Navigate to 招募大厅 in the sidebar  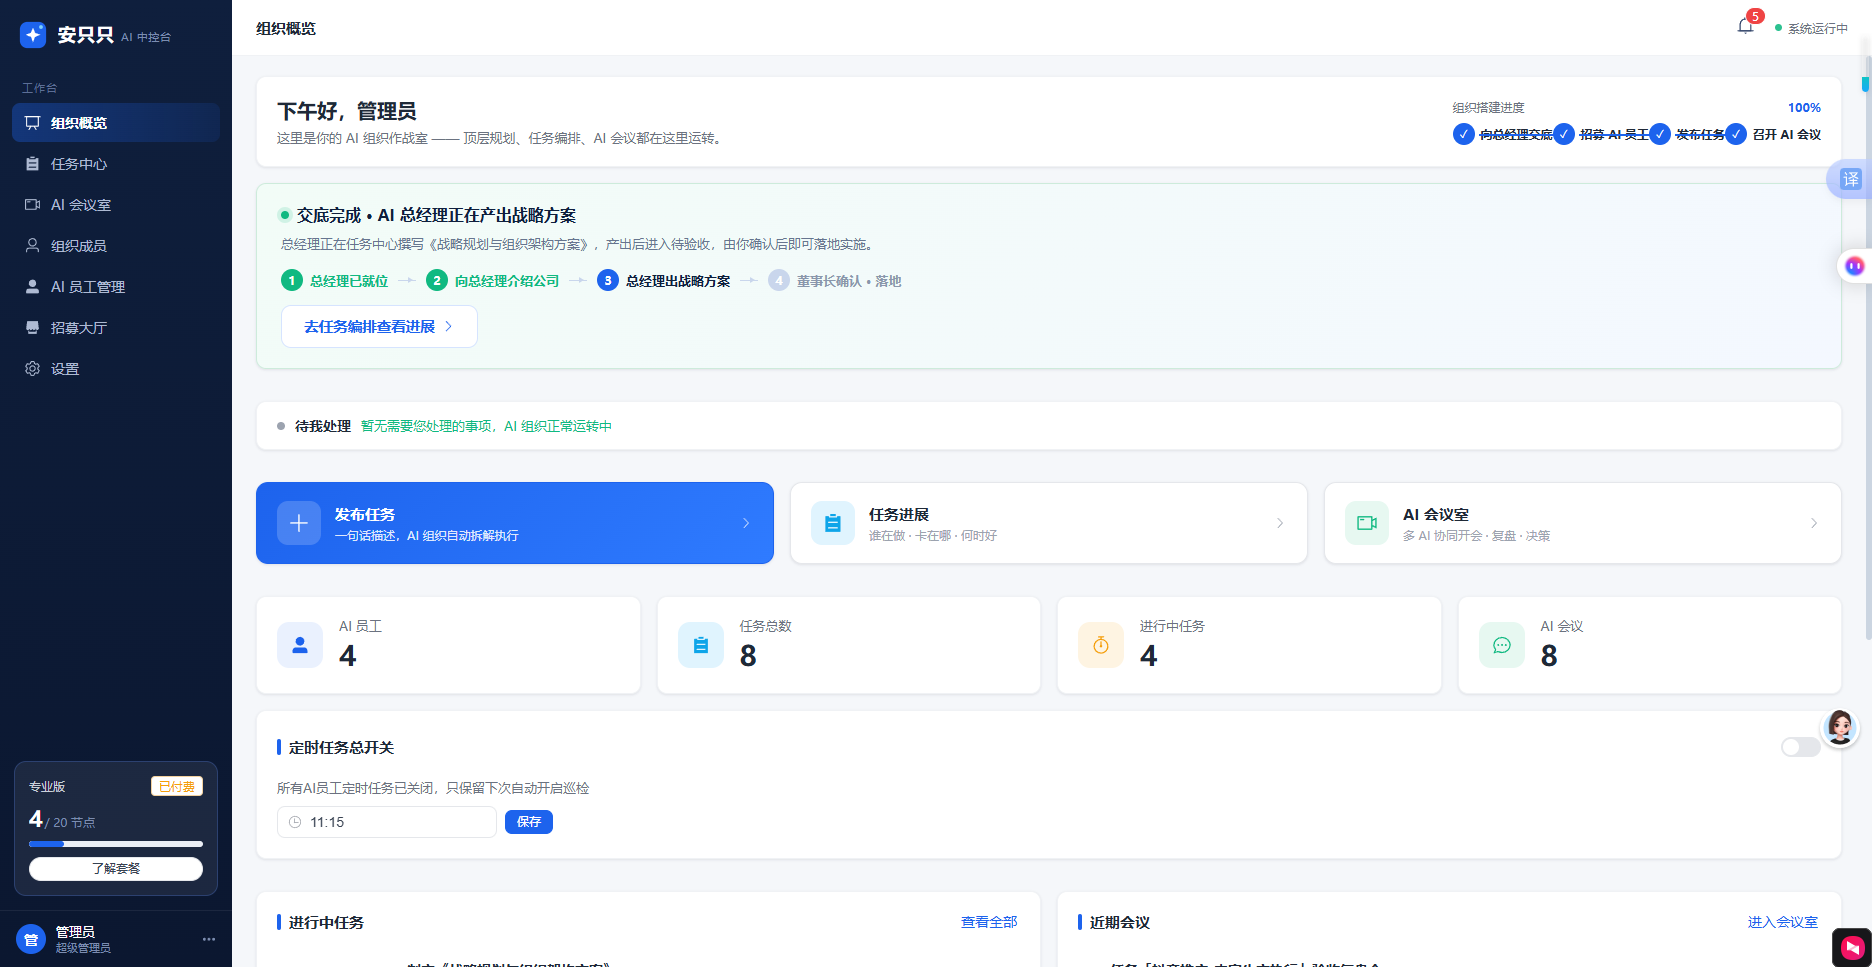116,328
